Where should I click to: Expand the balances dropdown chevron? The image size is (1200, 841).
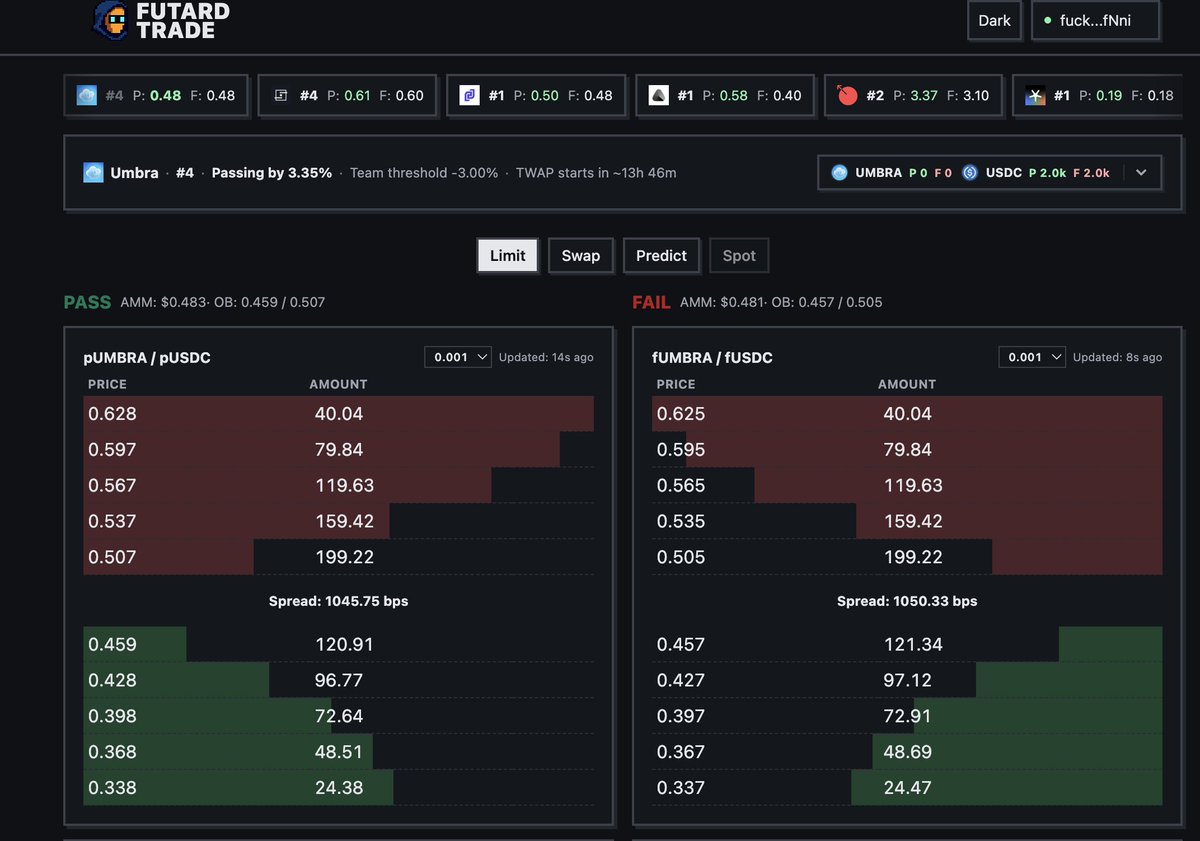[1141, 173]
